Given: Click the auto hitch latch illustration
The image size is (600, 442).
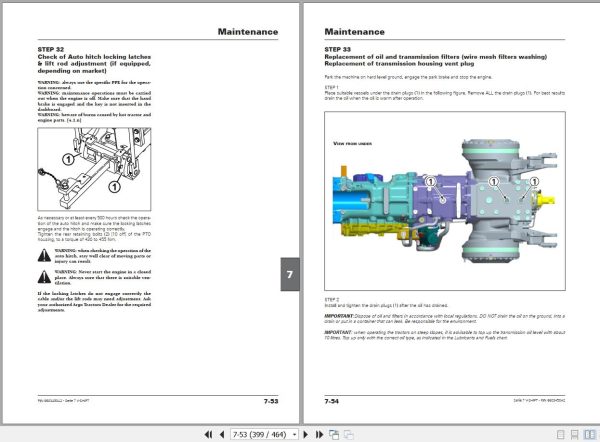Looking at the screenshot, I should pyautogui.click(x=94, y=169).
